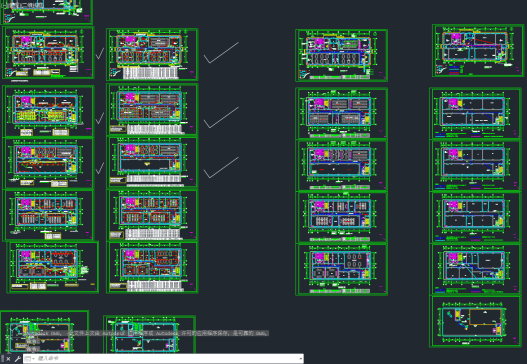Viewport: 527px width, 364px height.
Task: Select the lowest small checkmark annotation
Action: [100, 168]
